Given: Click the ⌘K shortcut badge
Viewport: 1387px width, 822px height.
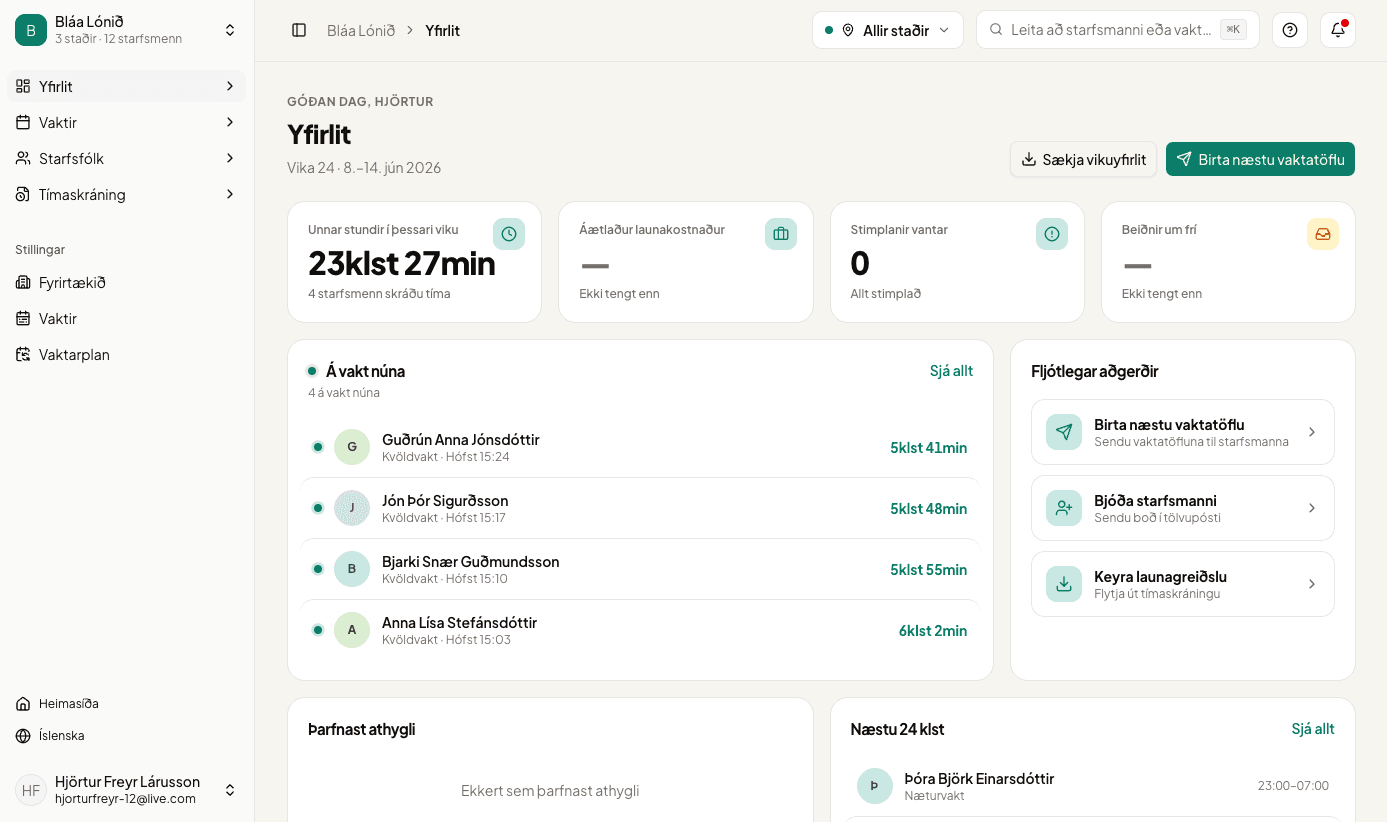Looking at the screenshot, I should click(1233, 30).
